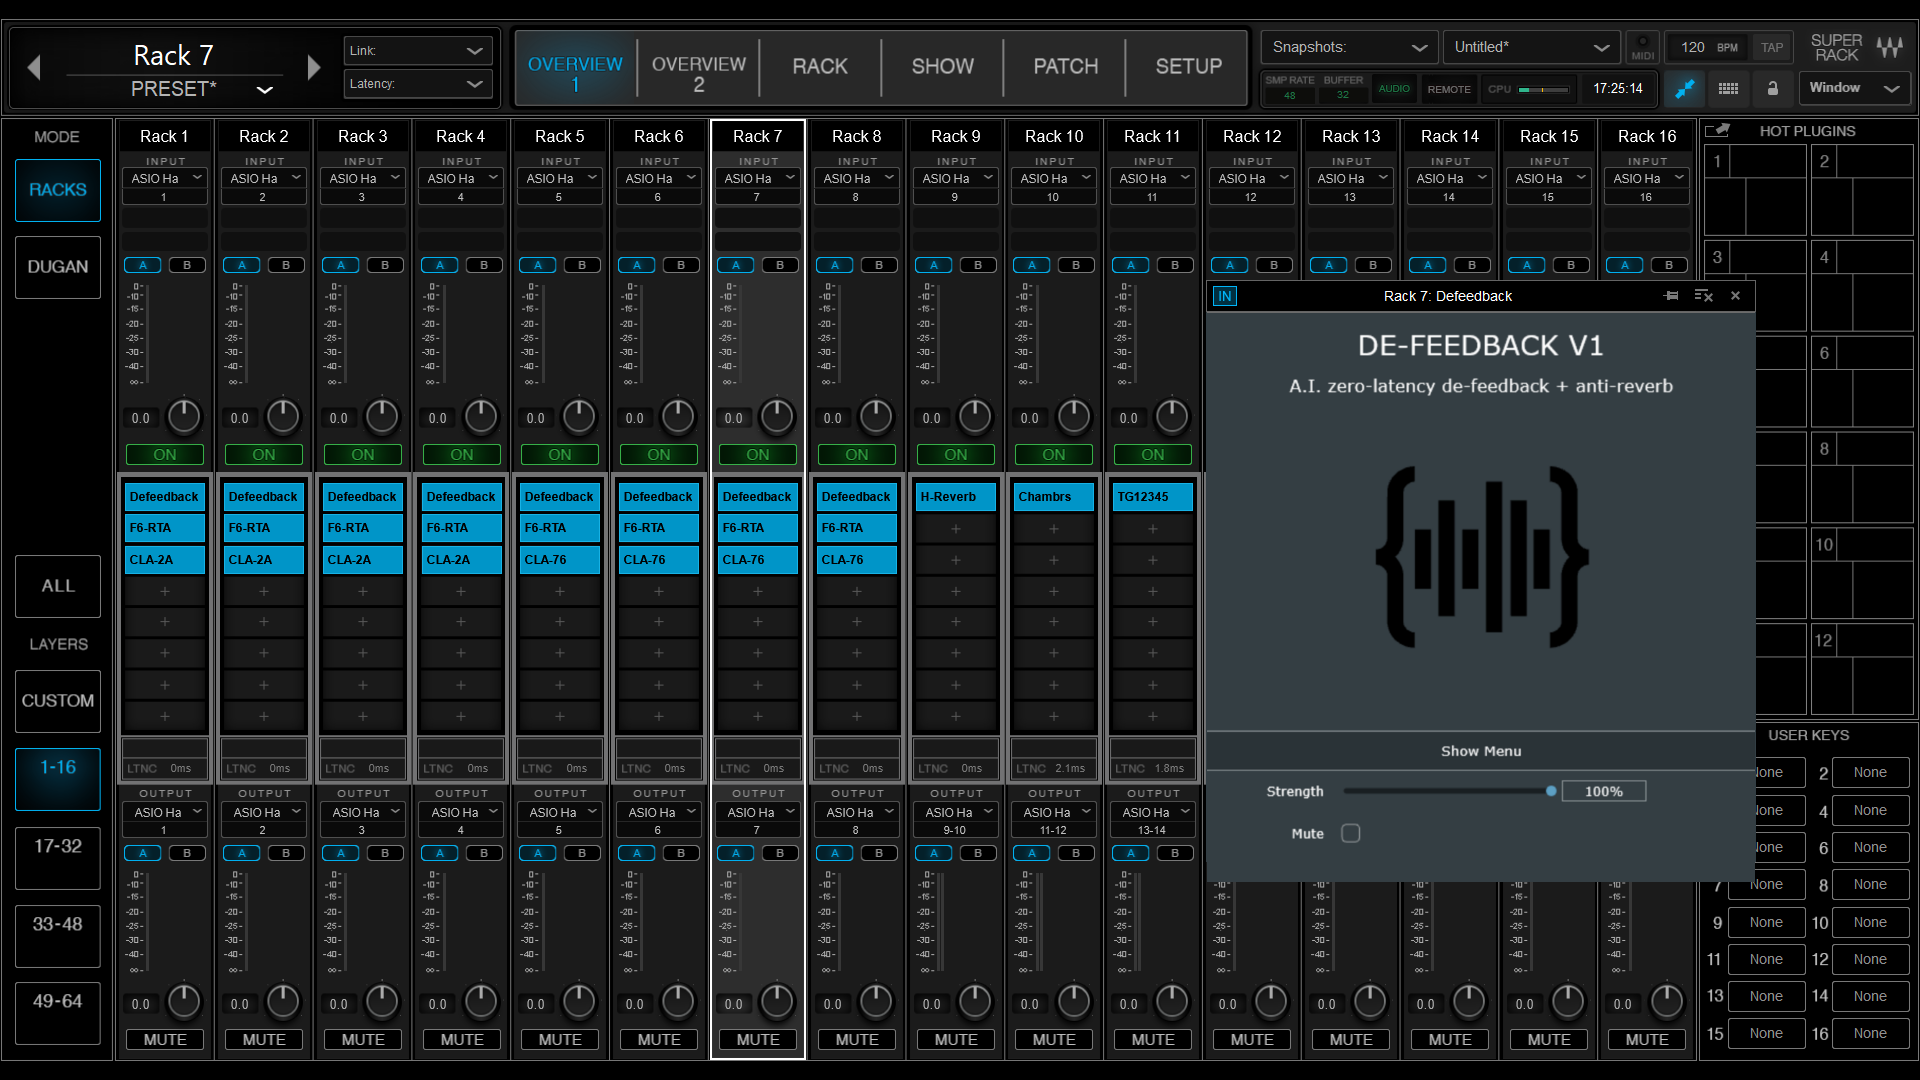Switch to the OVERVIEW 2 tab
Screen dimensions: 1920x1080
coord(698,74)
